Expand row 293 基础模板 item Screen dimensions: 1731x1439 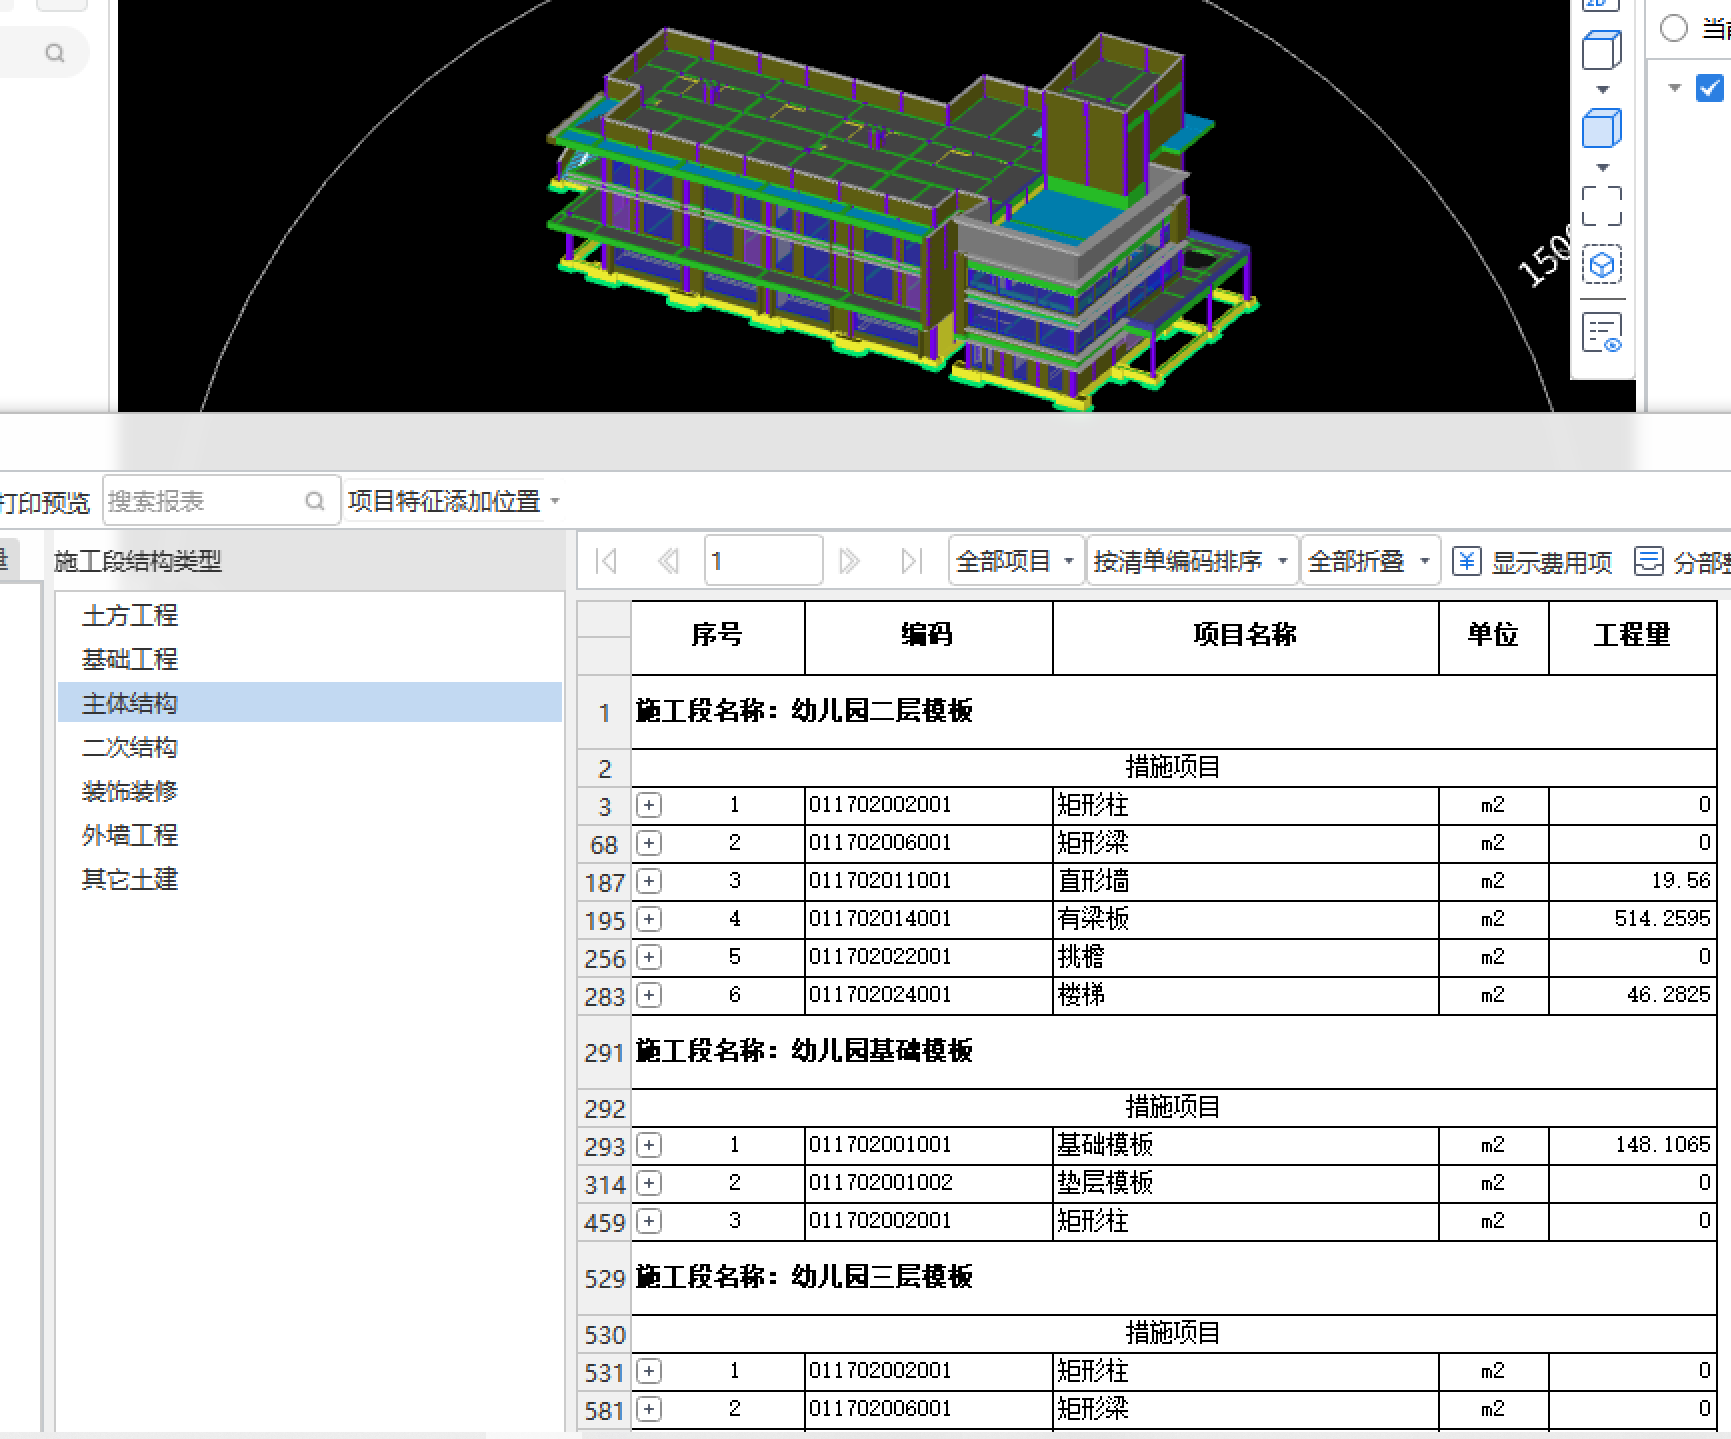(649, 1145)
